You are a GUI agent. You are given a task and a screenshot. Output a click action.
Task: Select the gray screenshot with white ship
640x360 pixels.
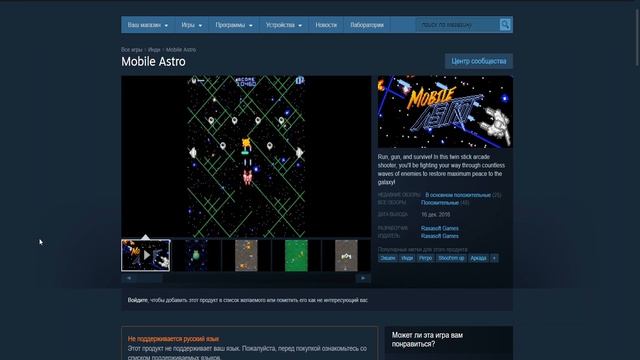click(346, 256)
